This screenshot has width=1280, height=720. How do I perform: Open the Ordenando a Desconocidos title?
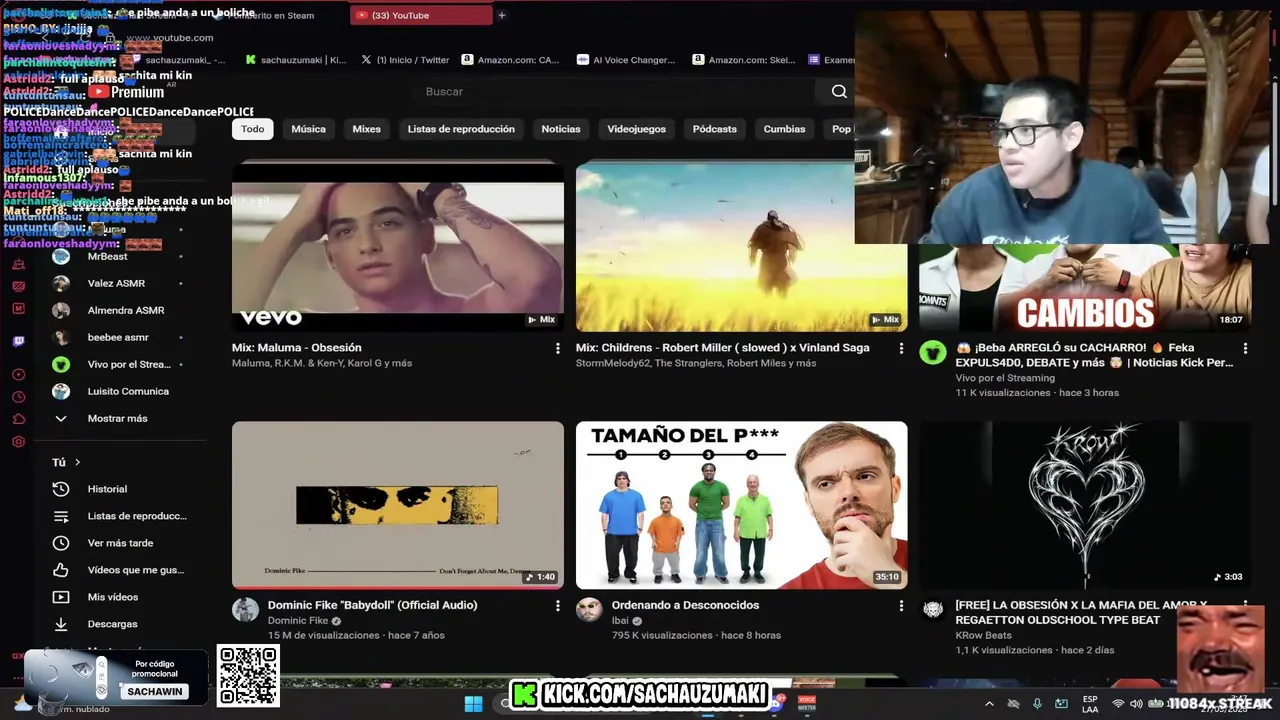(x=685, y=605)
